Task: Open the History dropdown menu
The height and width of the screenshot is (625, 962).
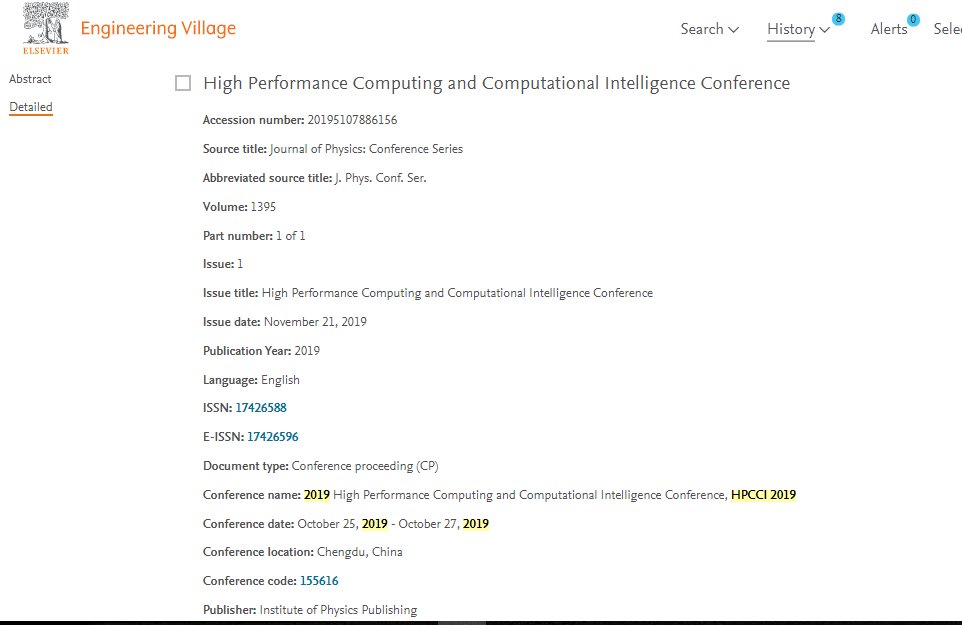Action: [x=798, y=29]
